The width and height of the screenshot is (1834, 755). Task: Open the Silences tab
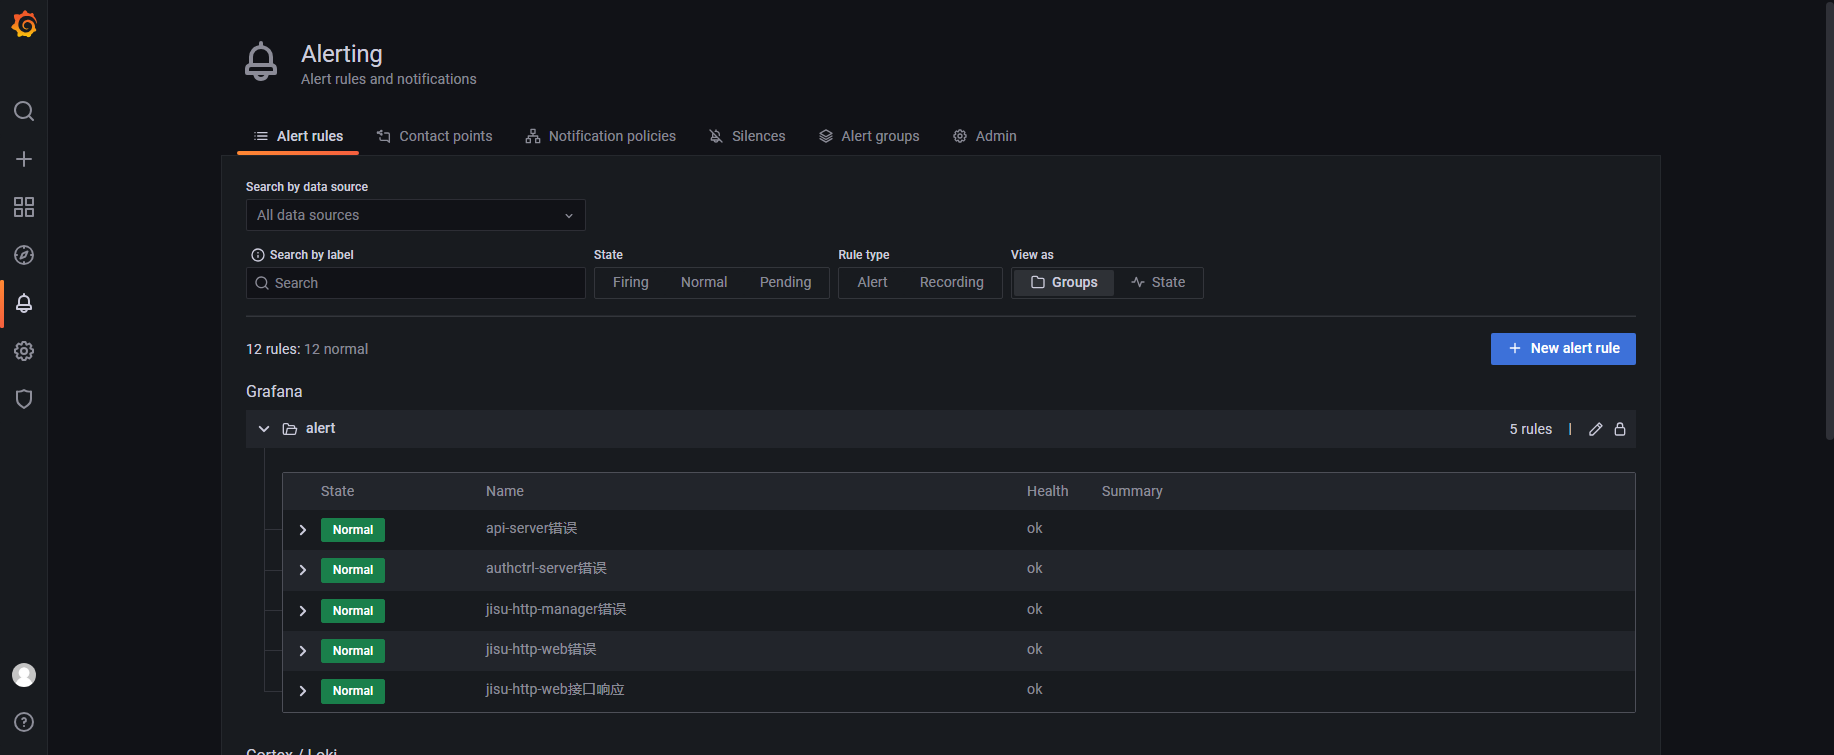click(x=747, y=136)
